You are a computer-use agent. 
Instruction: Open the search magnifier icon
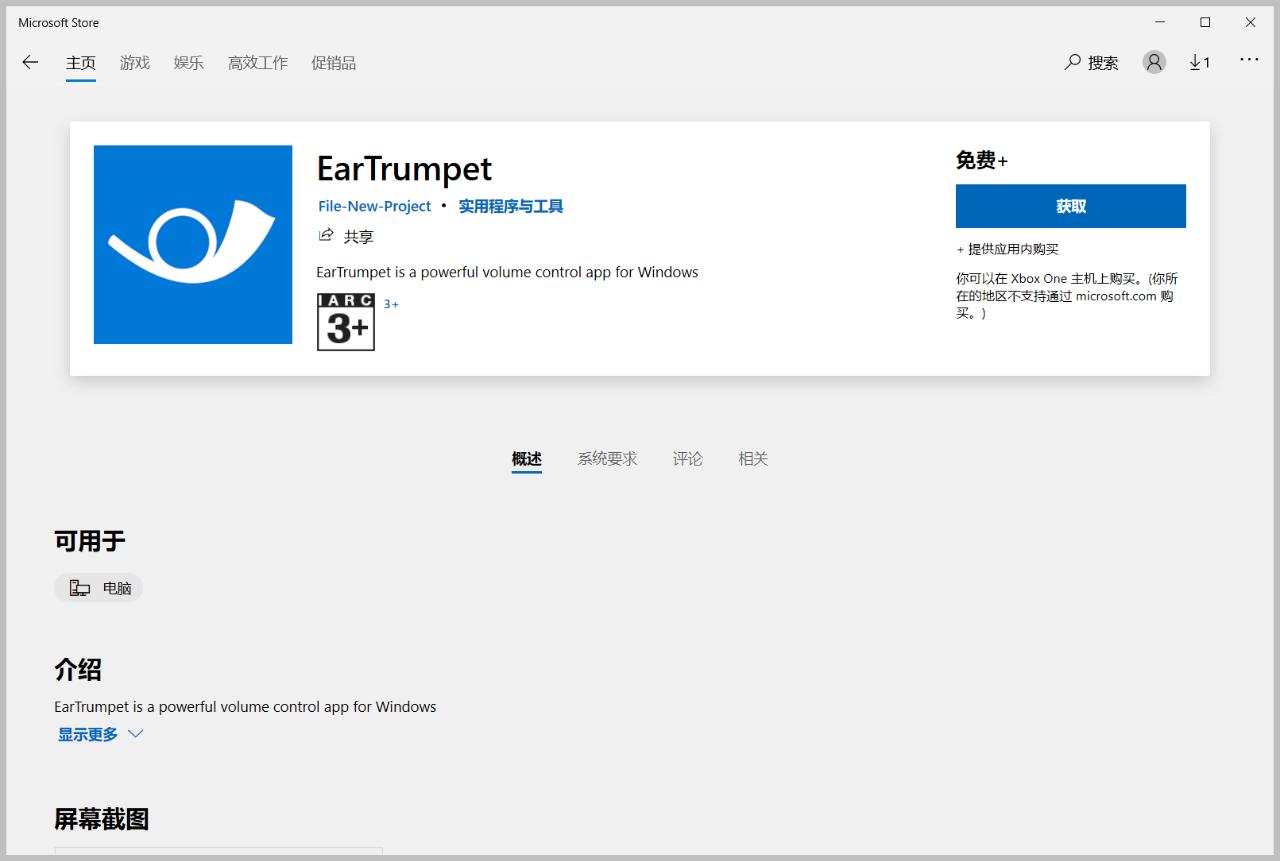[x=1073, y=62]
